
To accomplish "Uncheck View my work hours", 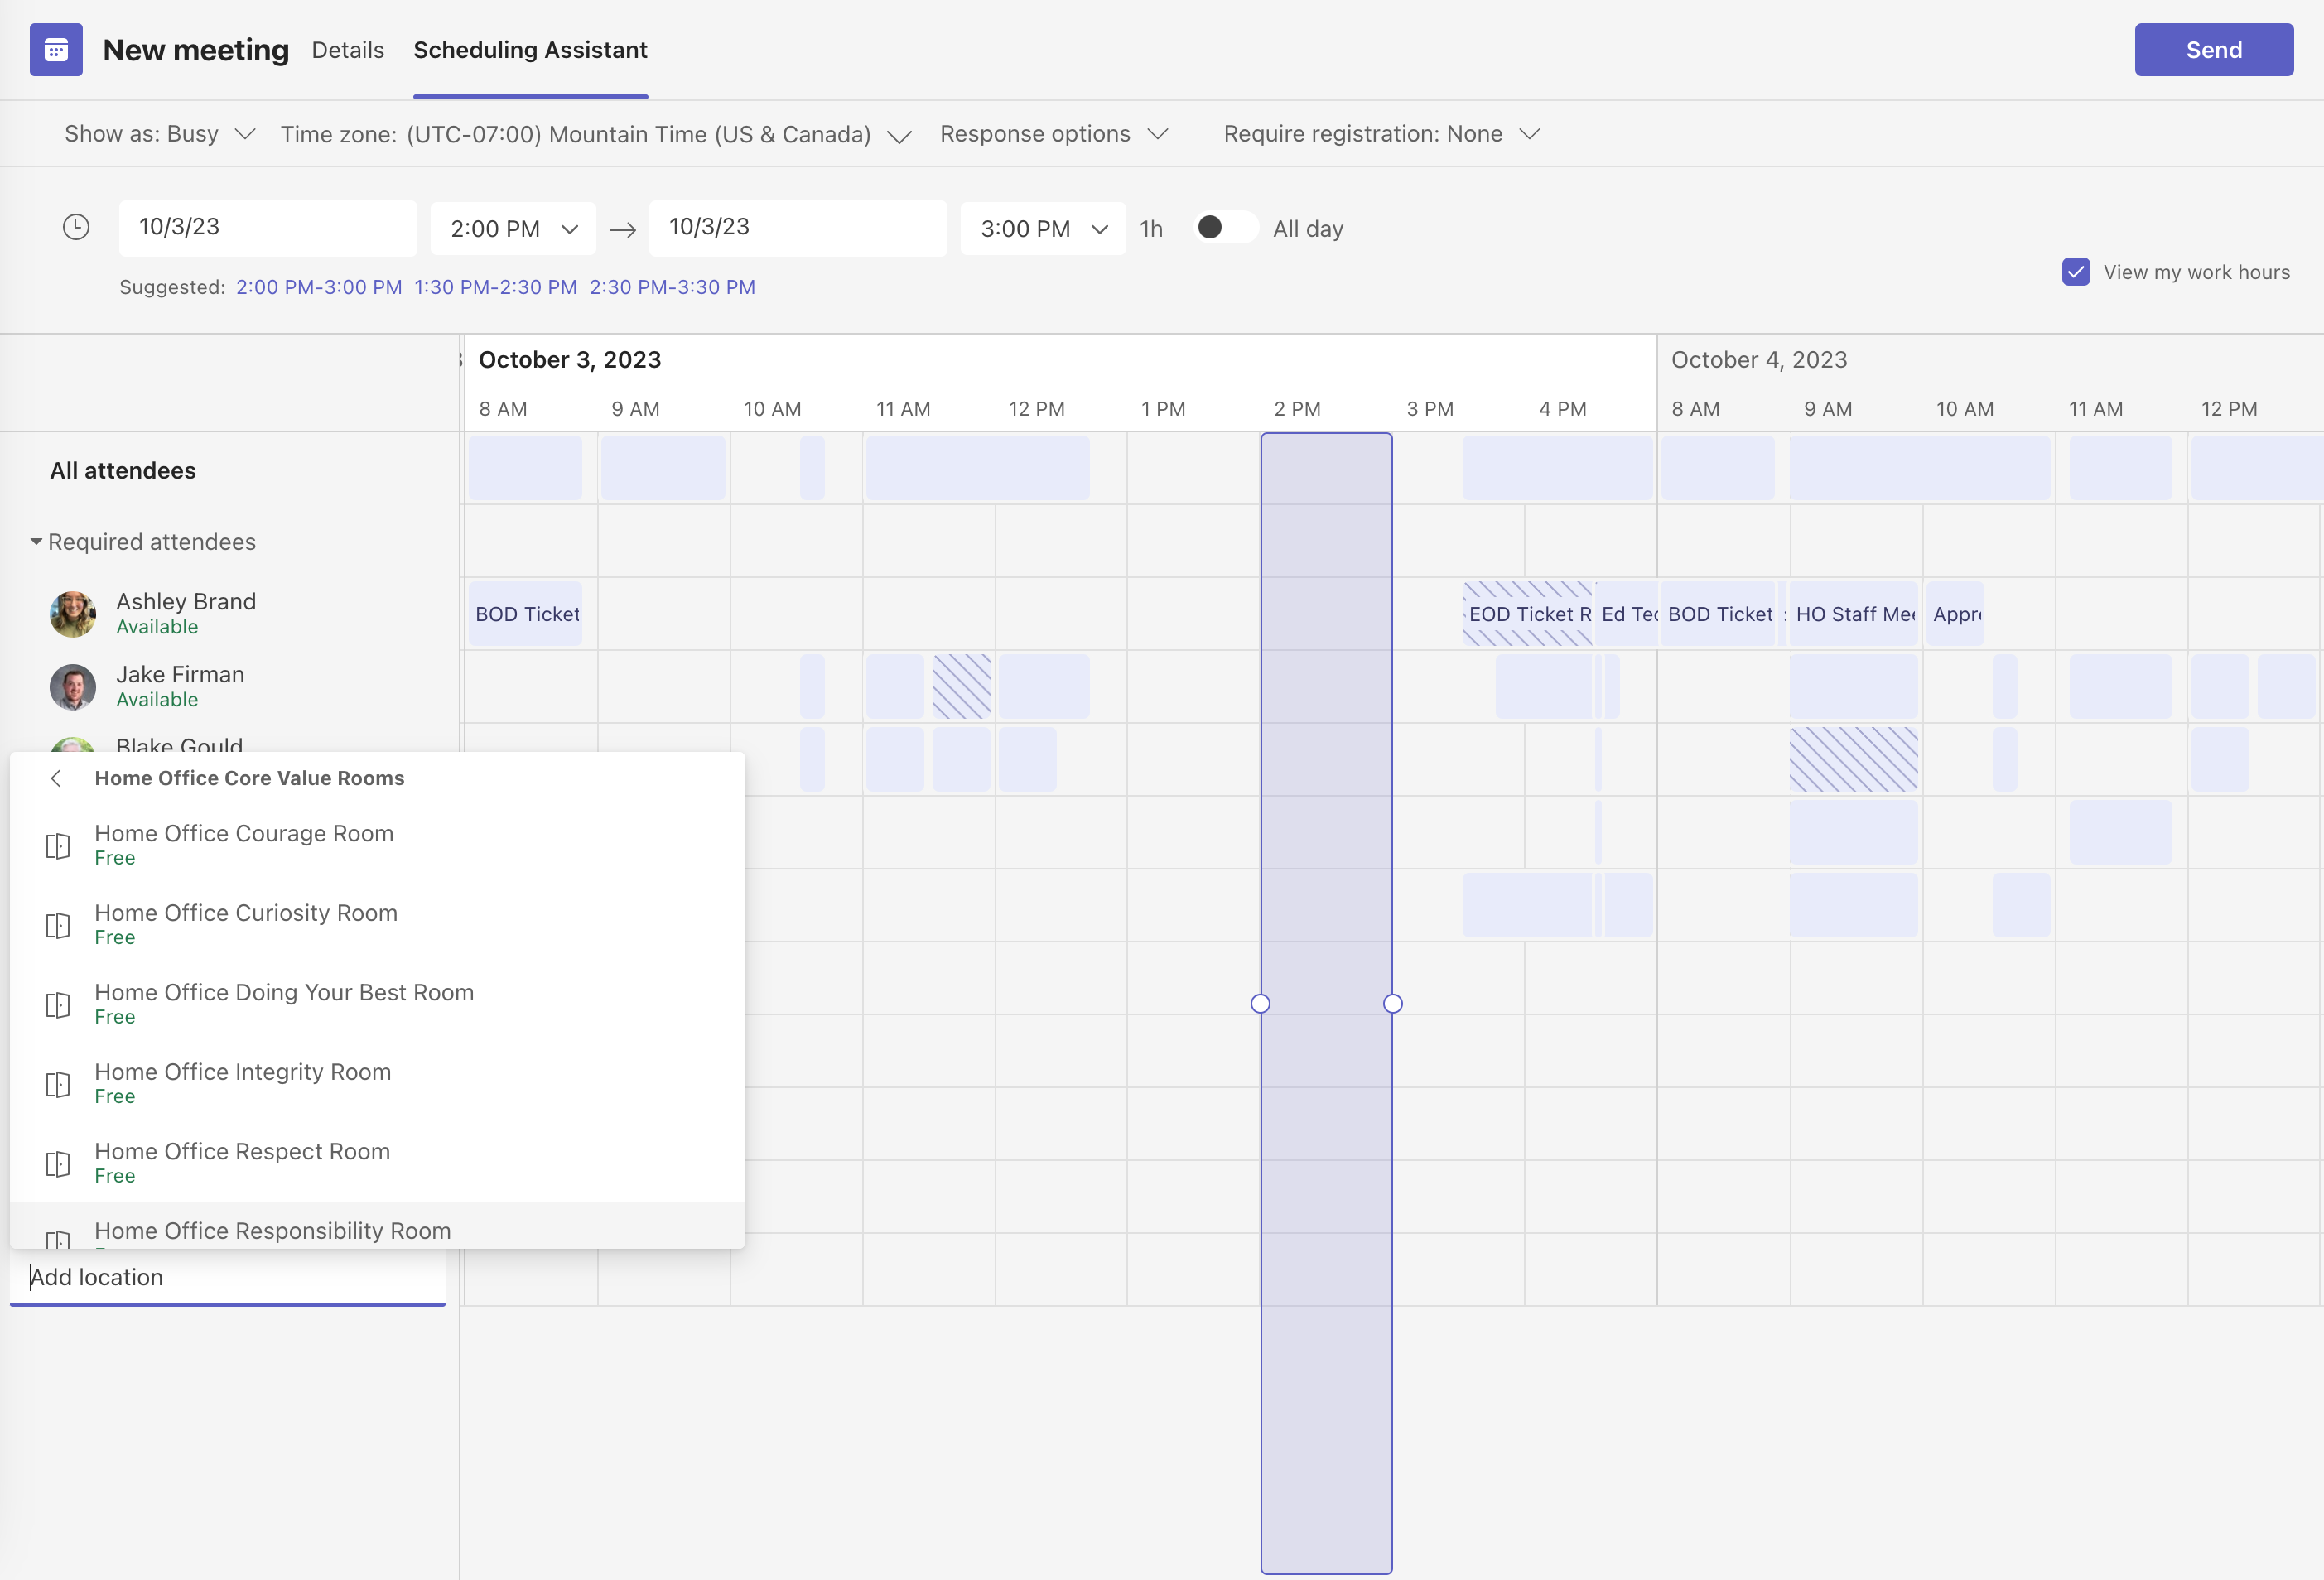I will pos(2076,271).
